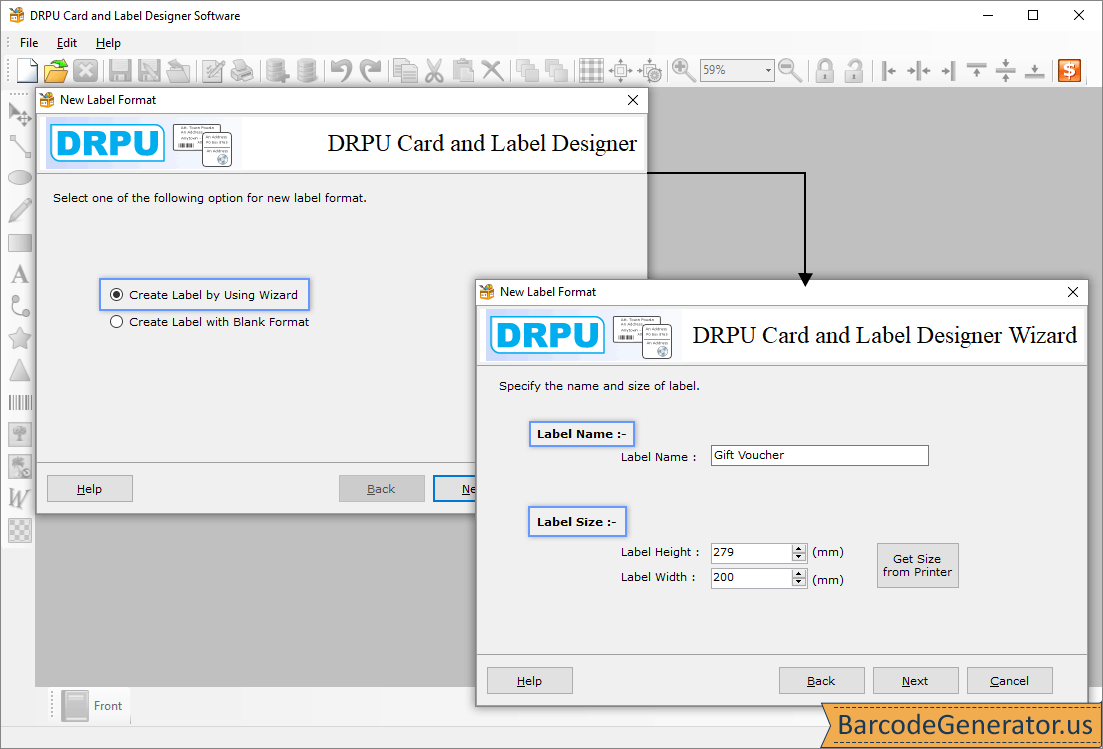
Task: Select the Line drawing tool
Action: [20, 146]
